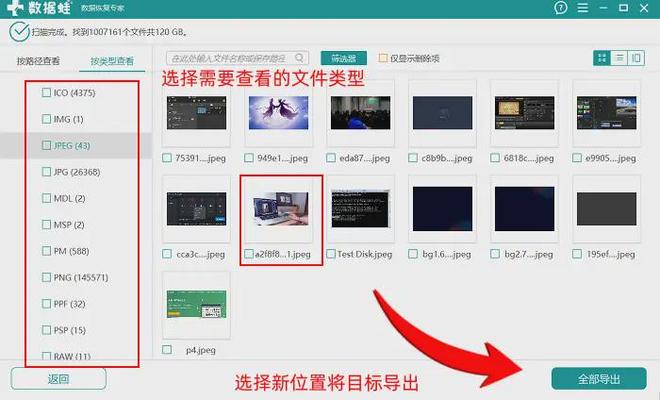
Task: Open thumbnail of Test Disk.jpeg
Action: 360,209
